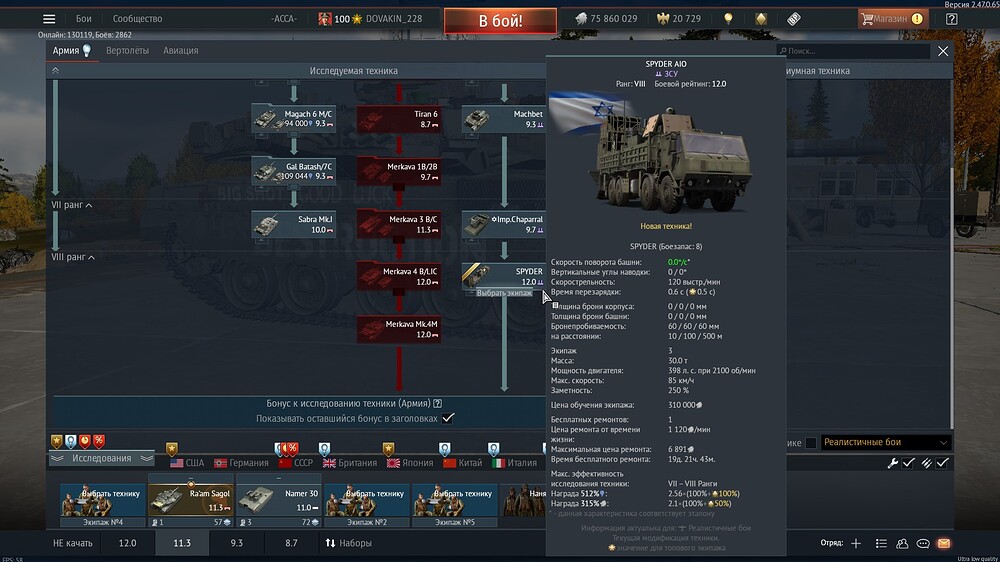Switch to the 11.3 preset
Viewport: 1000px width, 562px height.
click(182, 543)
